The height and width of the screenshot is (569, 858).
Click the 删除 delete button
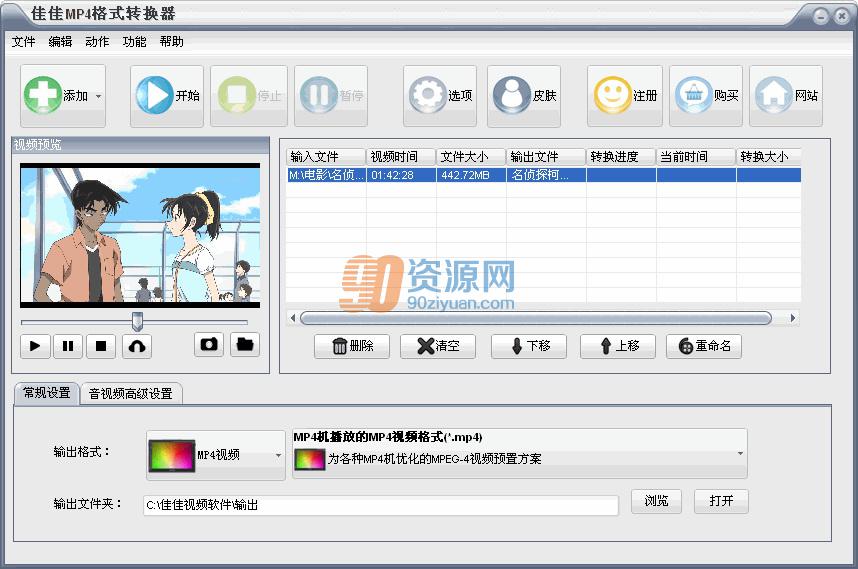pos(352,346)
